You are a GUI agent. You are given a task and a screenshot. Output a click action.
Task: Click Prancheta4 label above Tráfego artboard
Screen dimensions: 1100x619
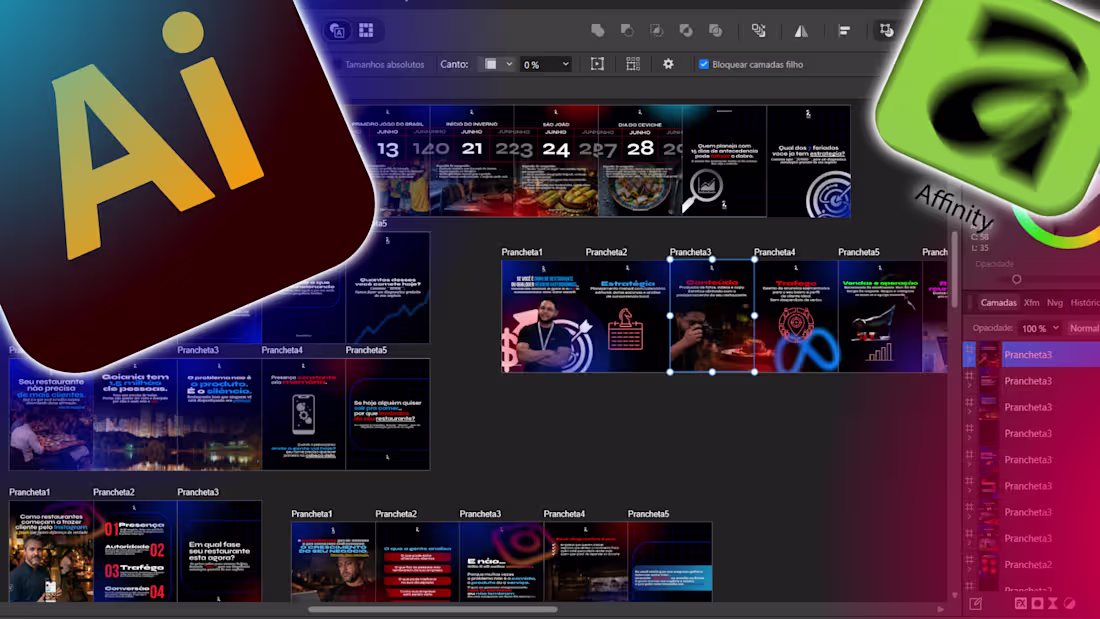pos(774,252)
